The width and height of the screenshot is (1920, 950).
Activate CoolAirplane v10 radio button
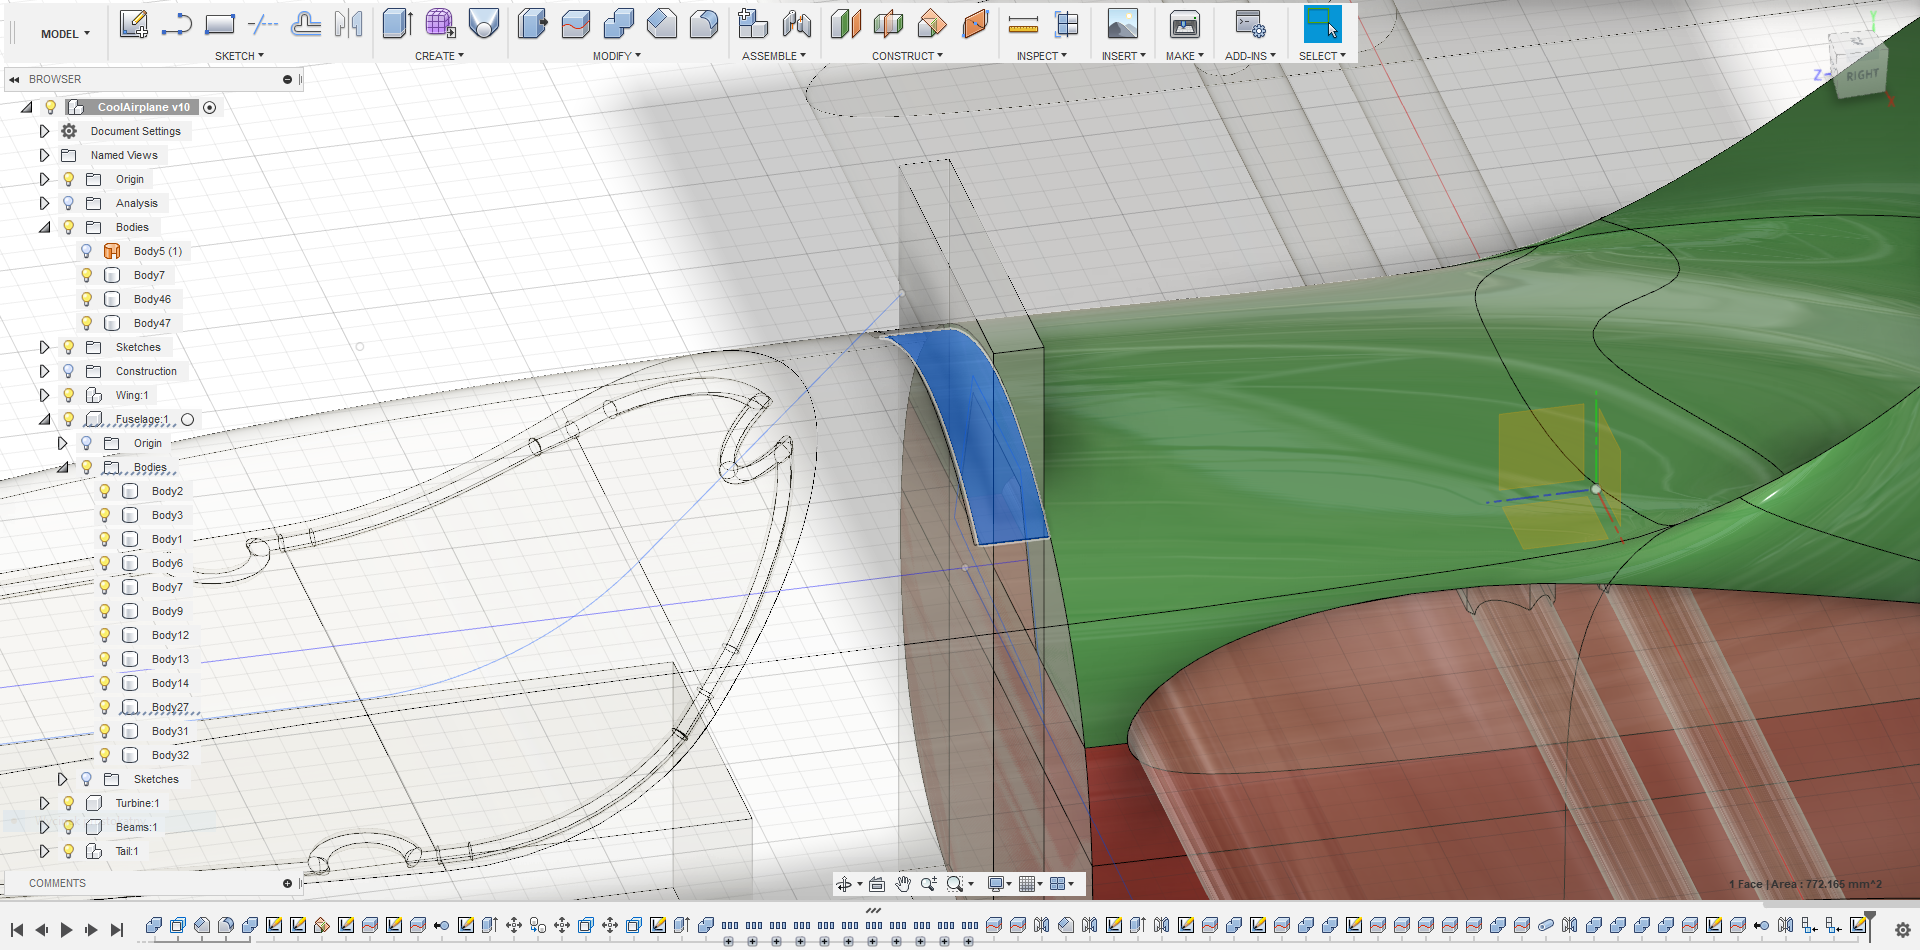click(209, 107)
